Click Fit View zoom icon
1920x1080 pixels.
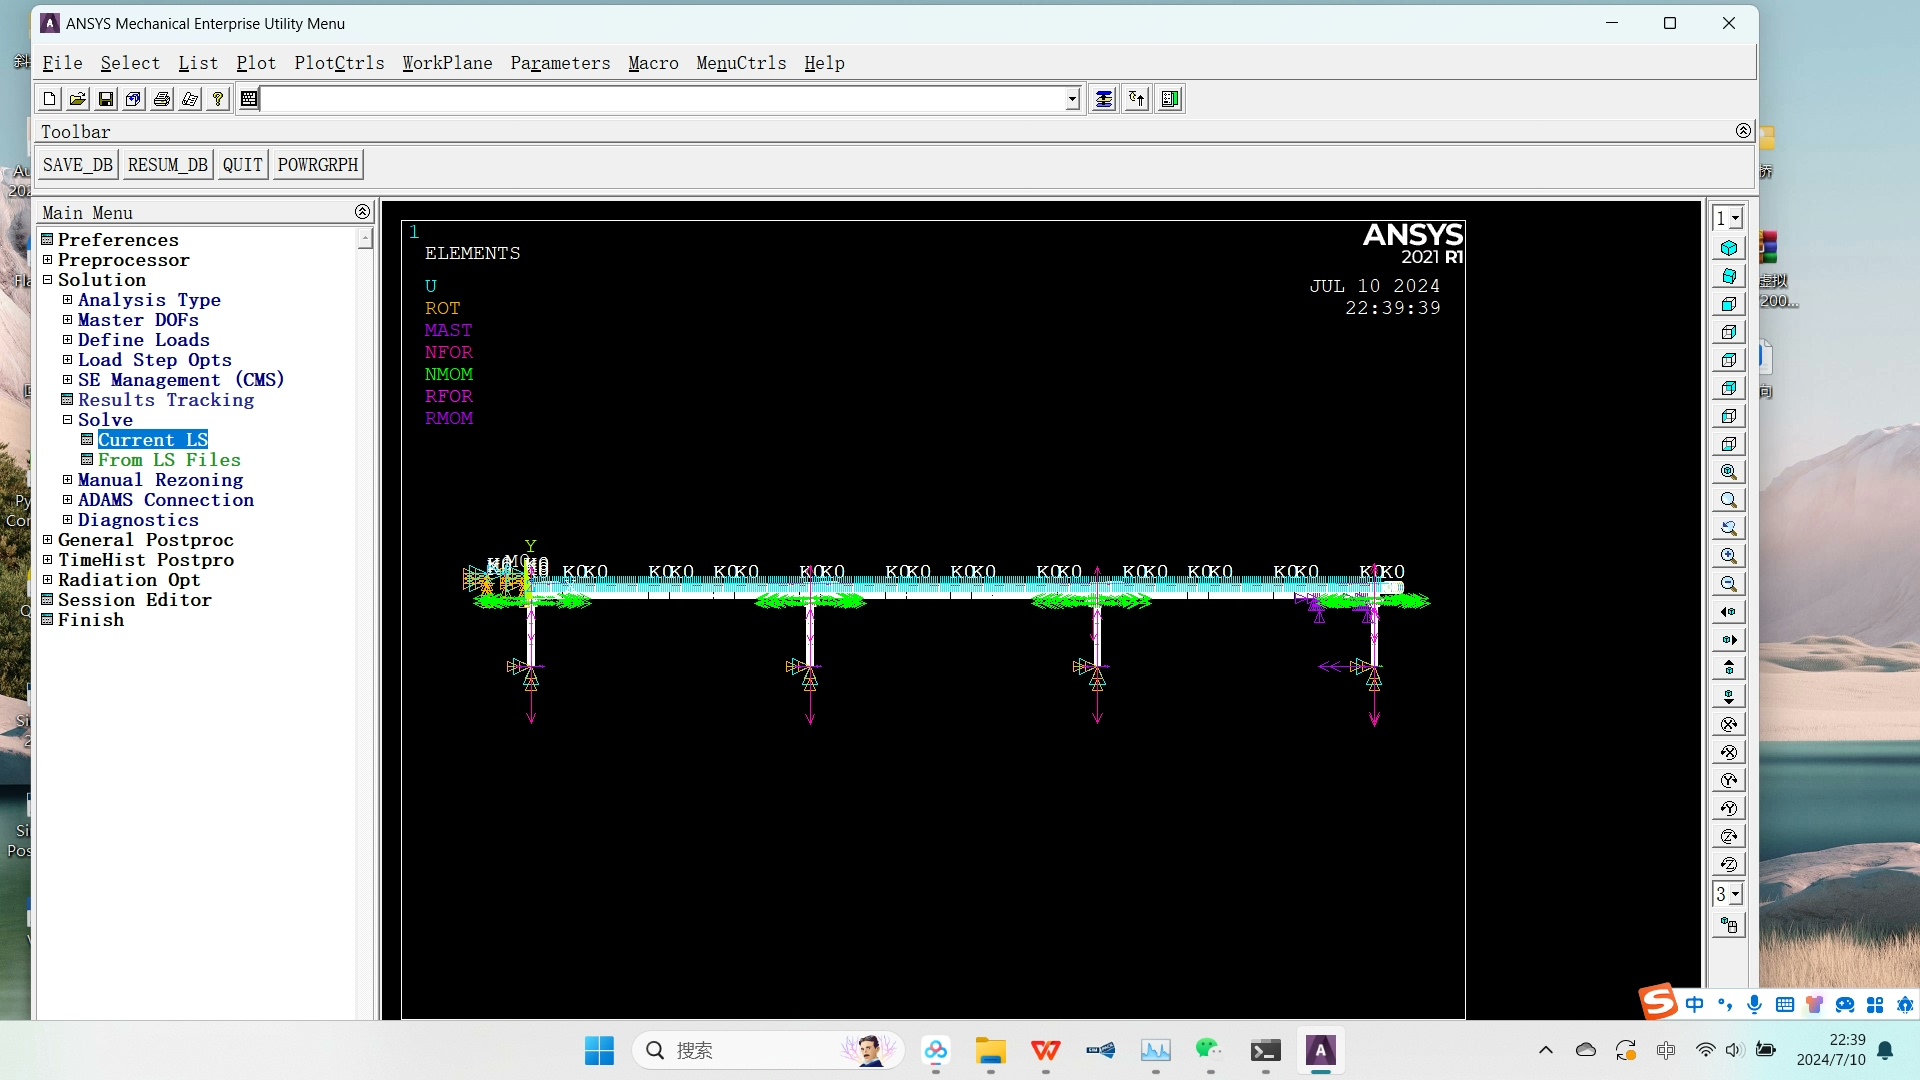(1729, 472)
